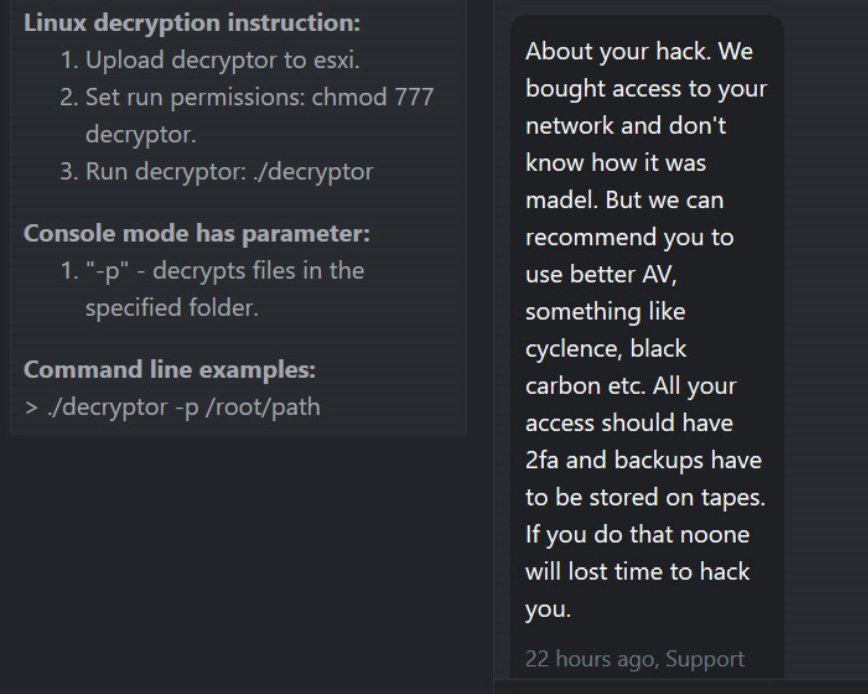Click the "Linux decryption instruction:" heading
Image resolution: width=868 pixels, height=694 pixels.
192,23
